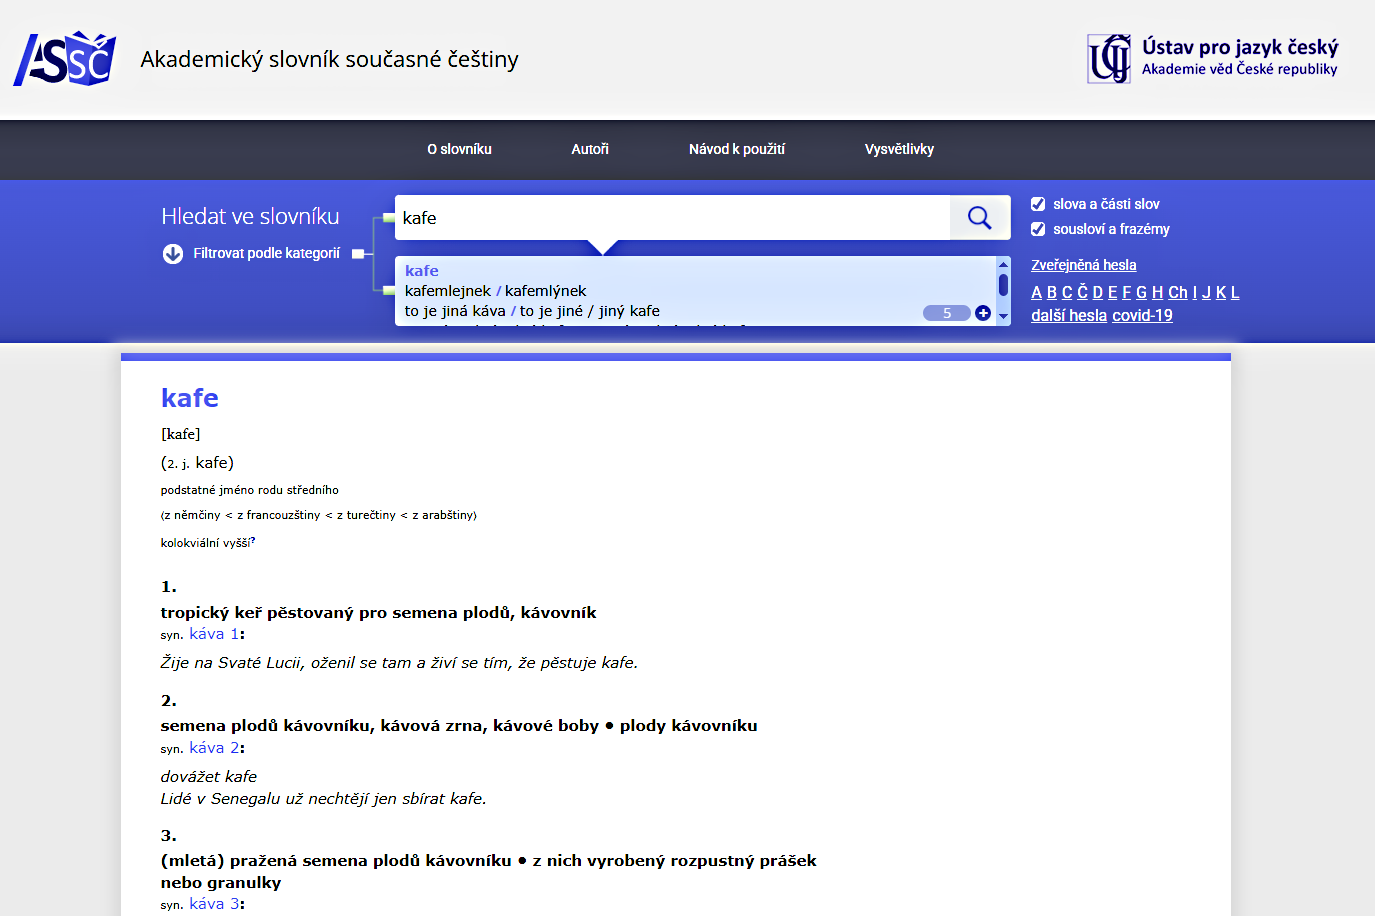Viewport: 1375px width, 916px height.
Task: Follow the 'káva 1' synonym link
Action: point(214,634)
